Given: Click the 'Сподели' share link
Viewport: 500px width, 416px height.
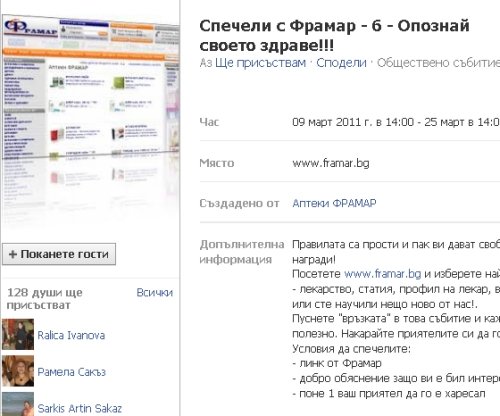Looking at the screenshot, I should coord(341,63).
